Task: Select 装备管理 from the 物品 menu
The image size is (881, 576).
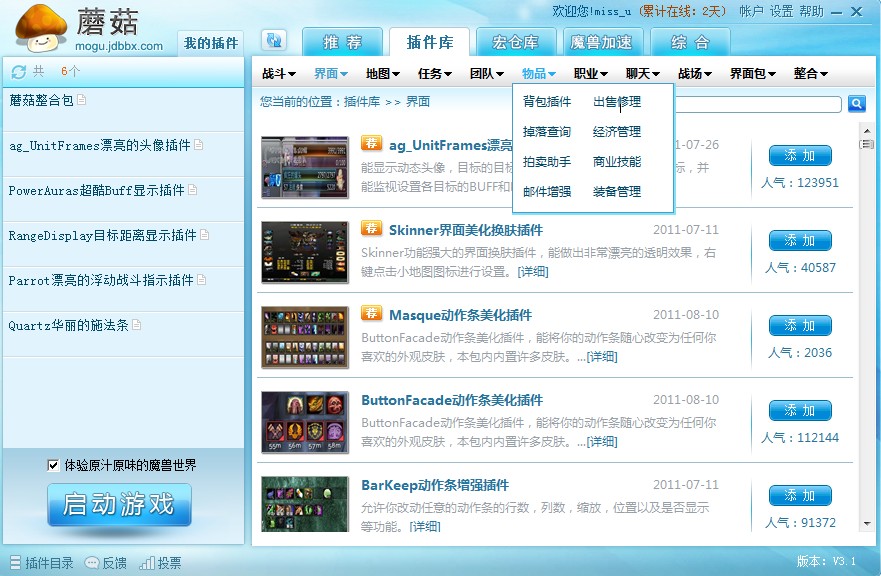Action: tap(617, 192)
